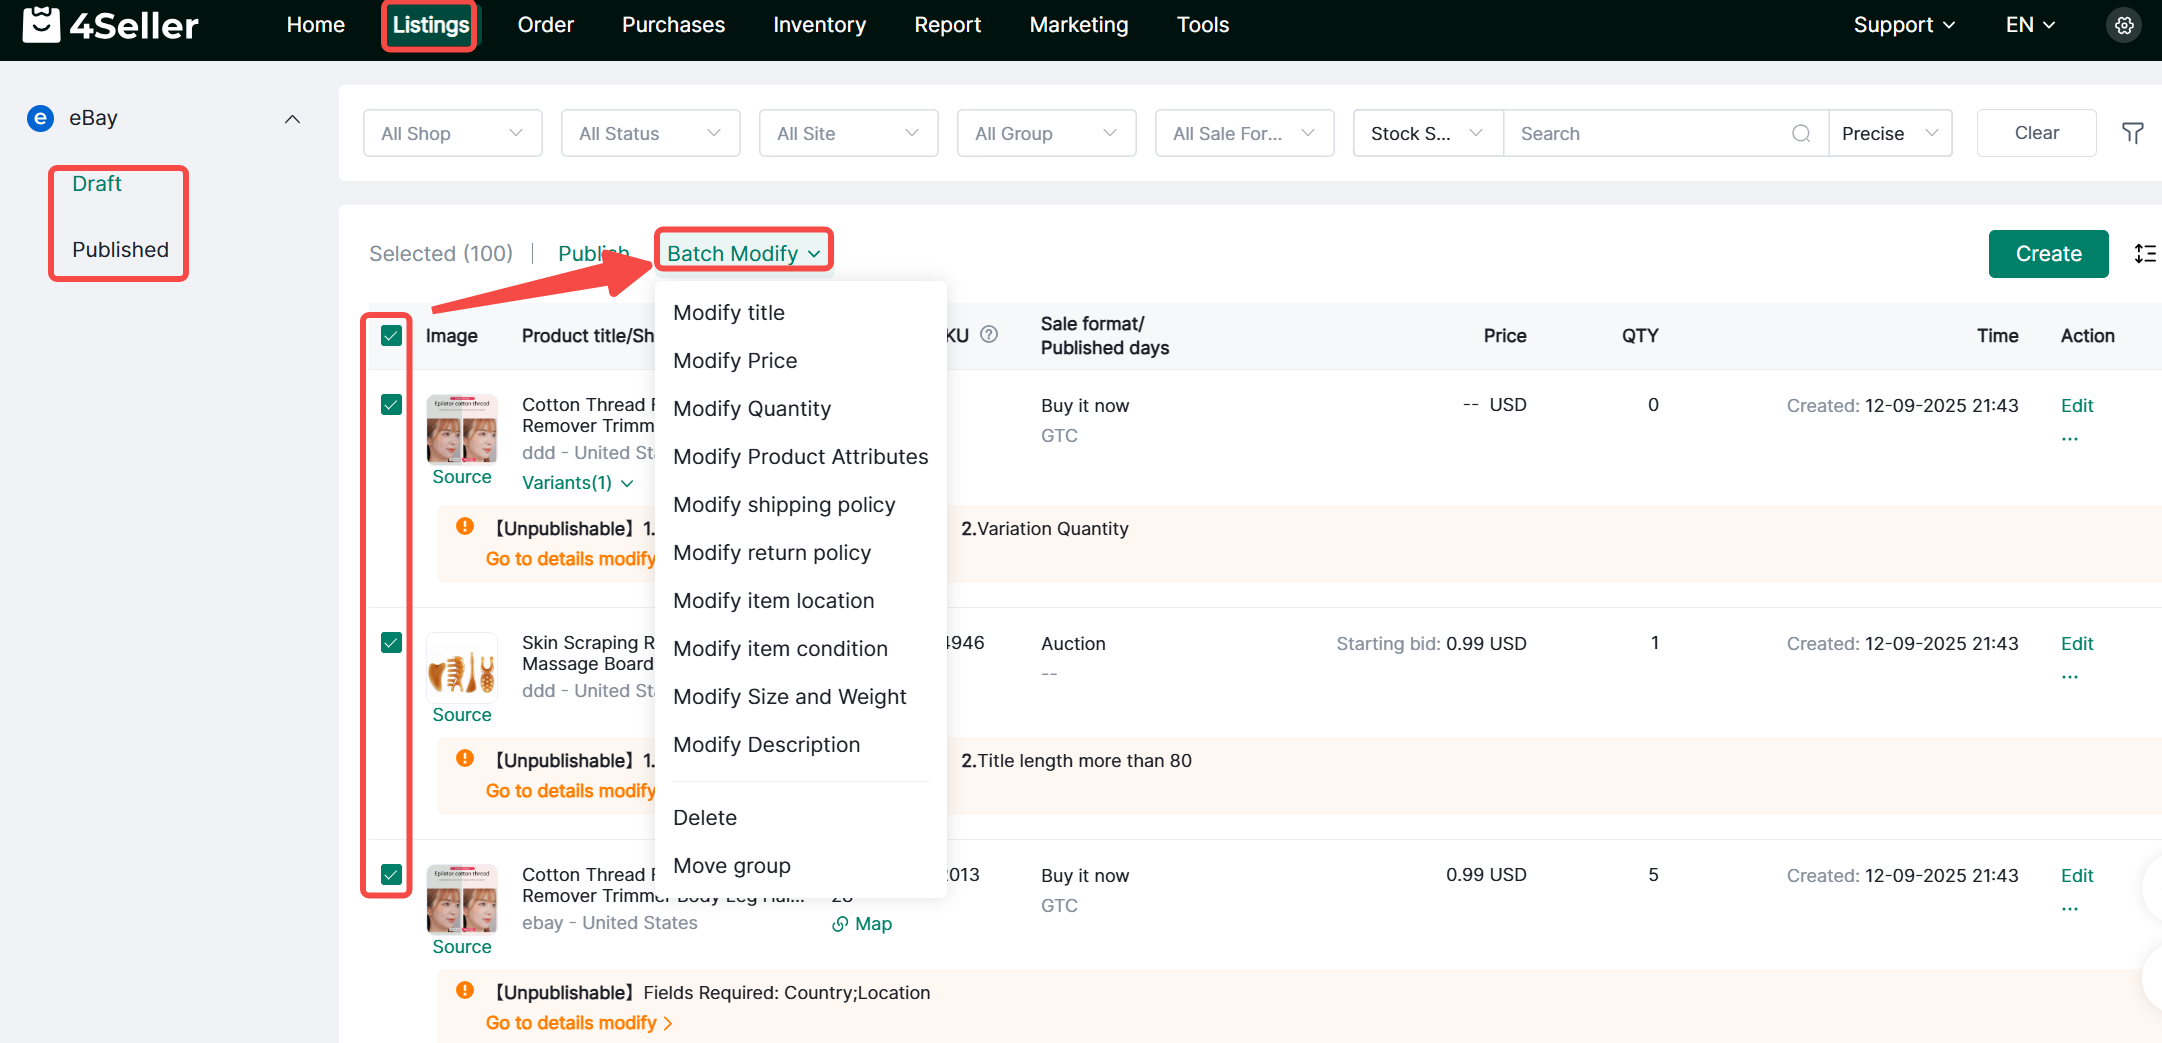Click the SKU help question icon
2162x1043 pixels.
coord(989,335)
